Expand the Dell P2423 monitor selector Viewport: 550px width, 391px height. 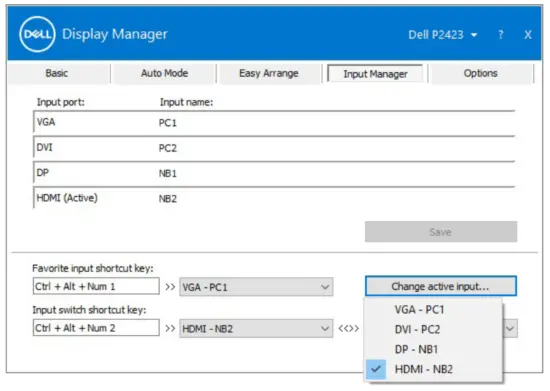tap(443, 34)
